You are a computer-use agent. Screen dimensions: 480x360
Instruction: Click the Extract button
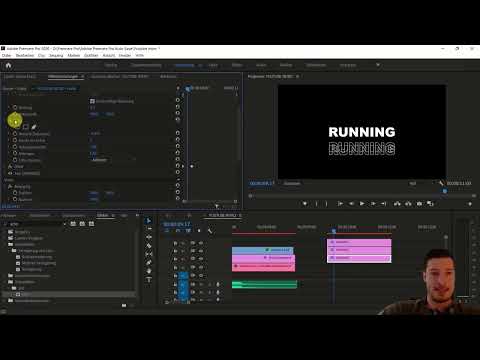tap(408, 204)
